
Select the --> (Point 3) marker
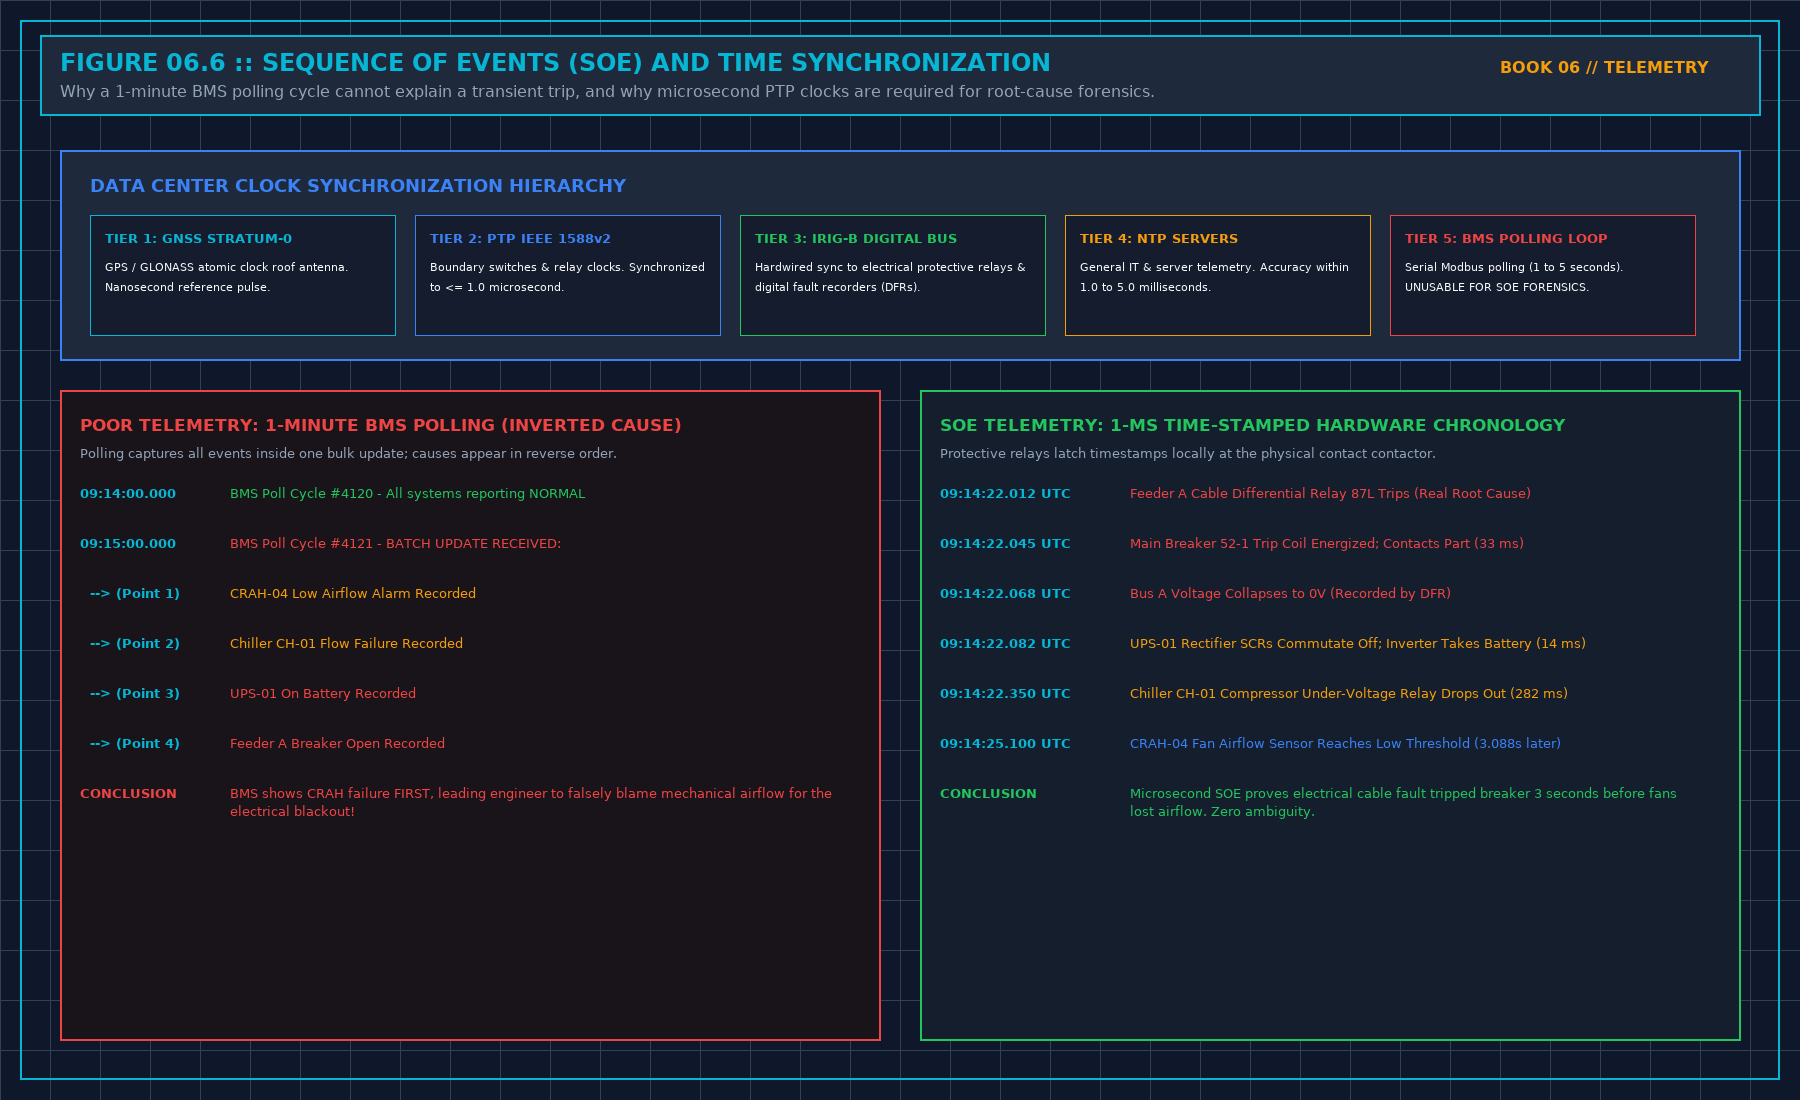[x=135, y=694]
